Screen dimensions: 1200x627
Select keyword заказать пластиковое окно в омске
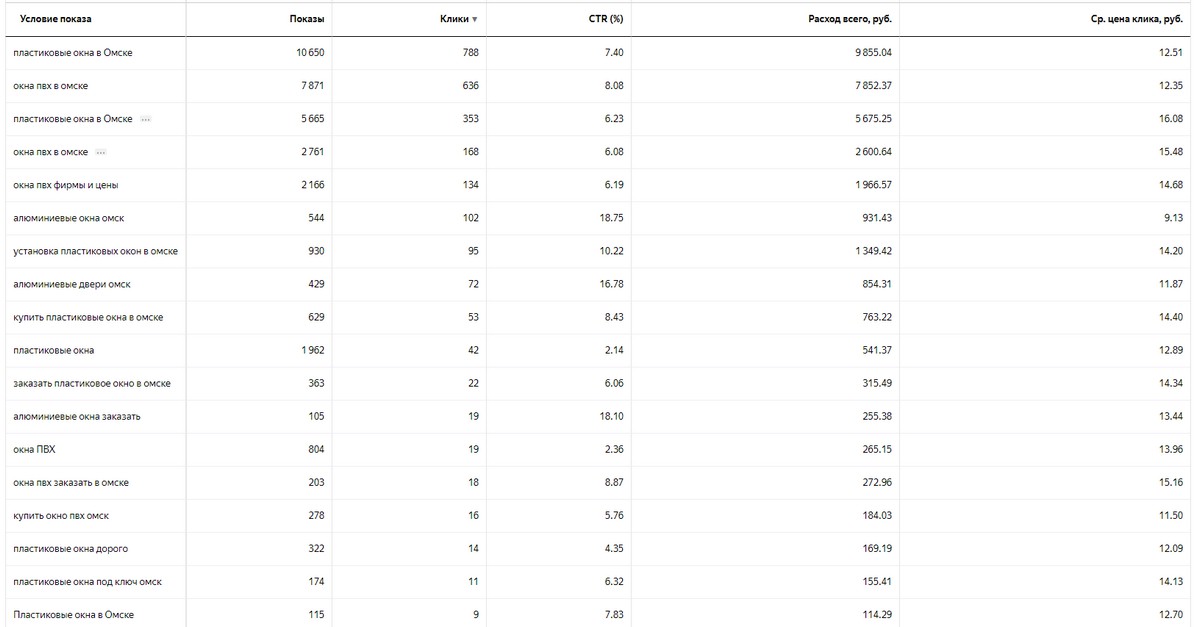tap(91, 383)
